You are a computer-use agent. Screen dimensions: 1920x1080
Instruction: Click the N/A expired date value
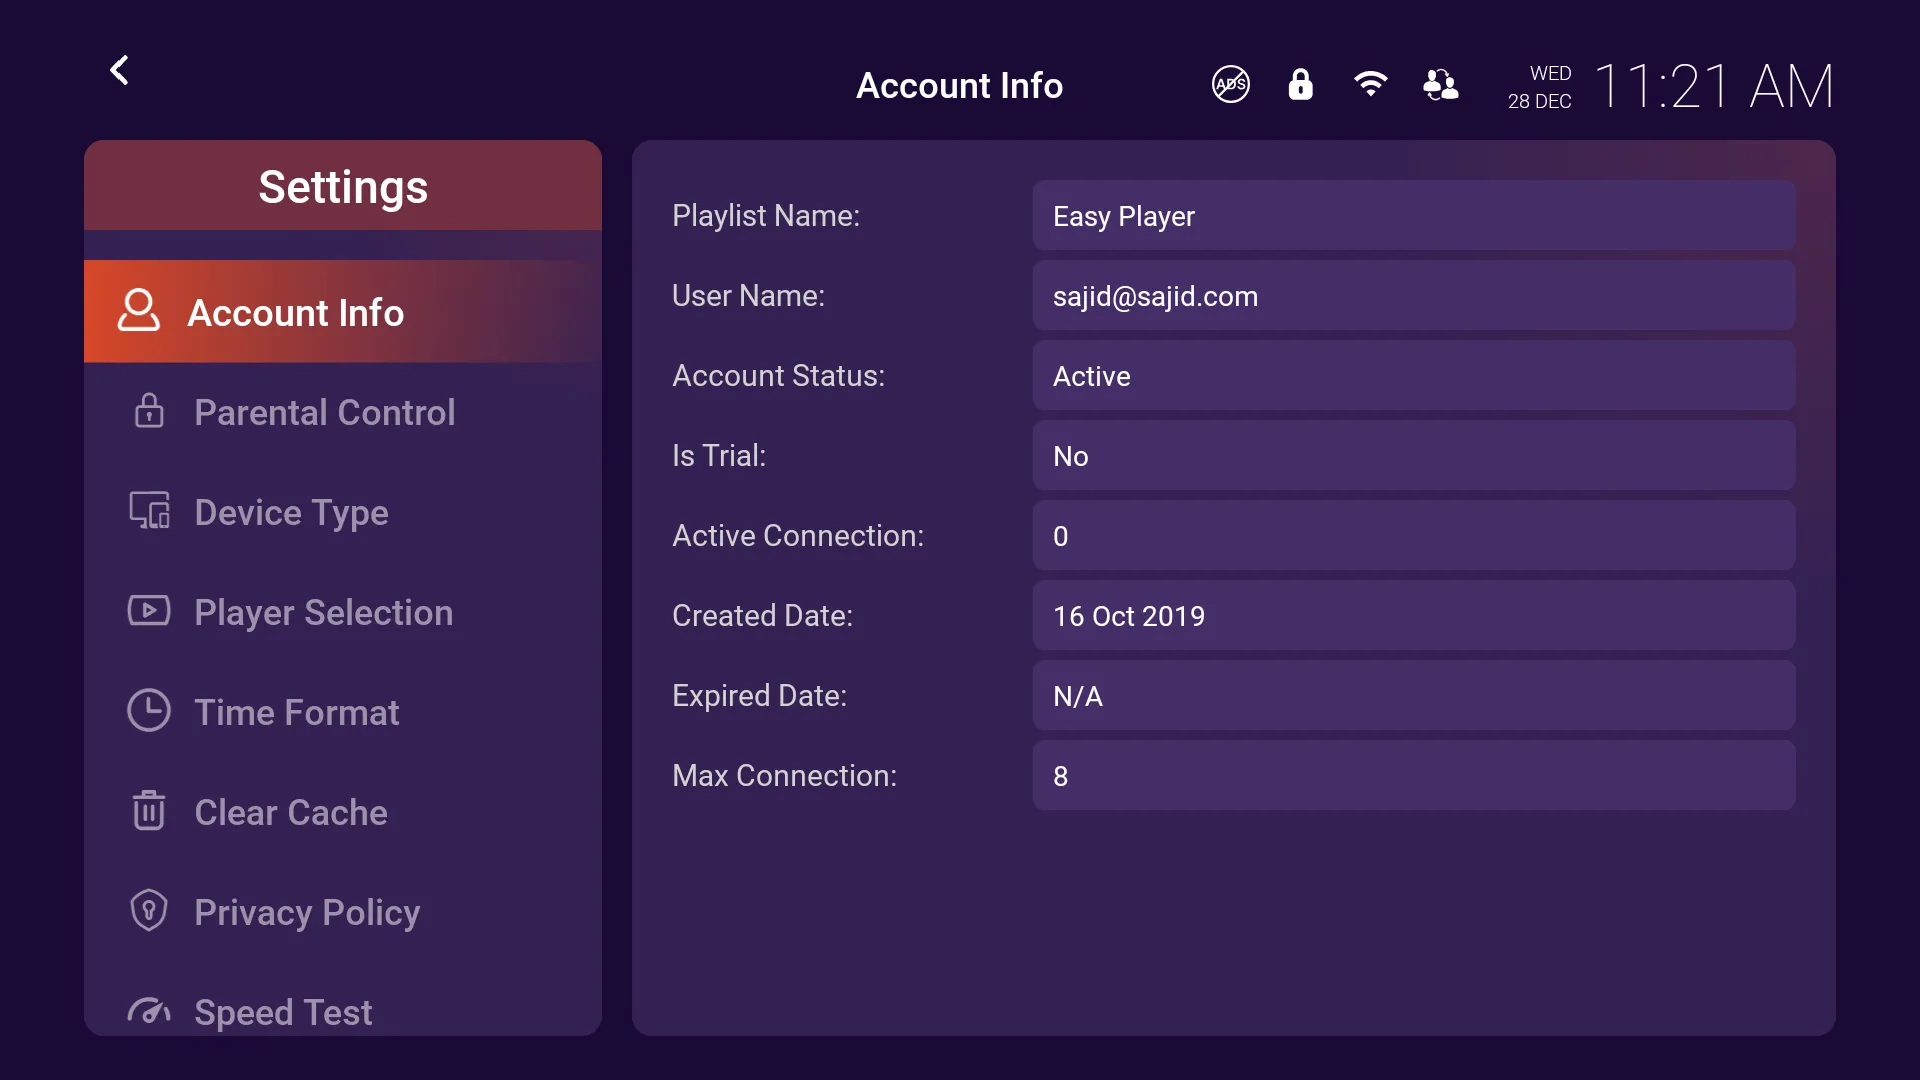tap(1414, 696)
